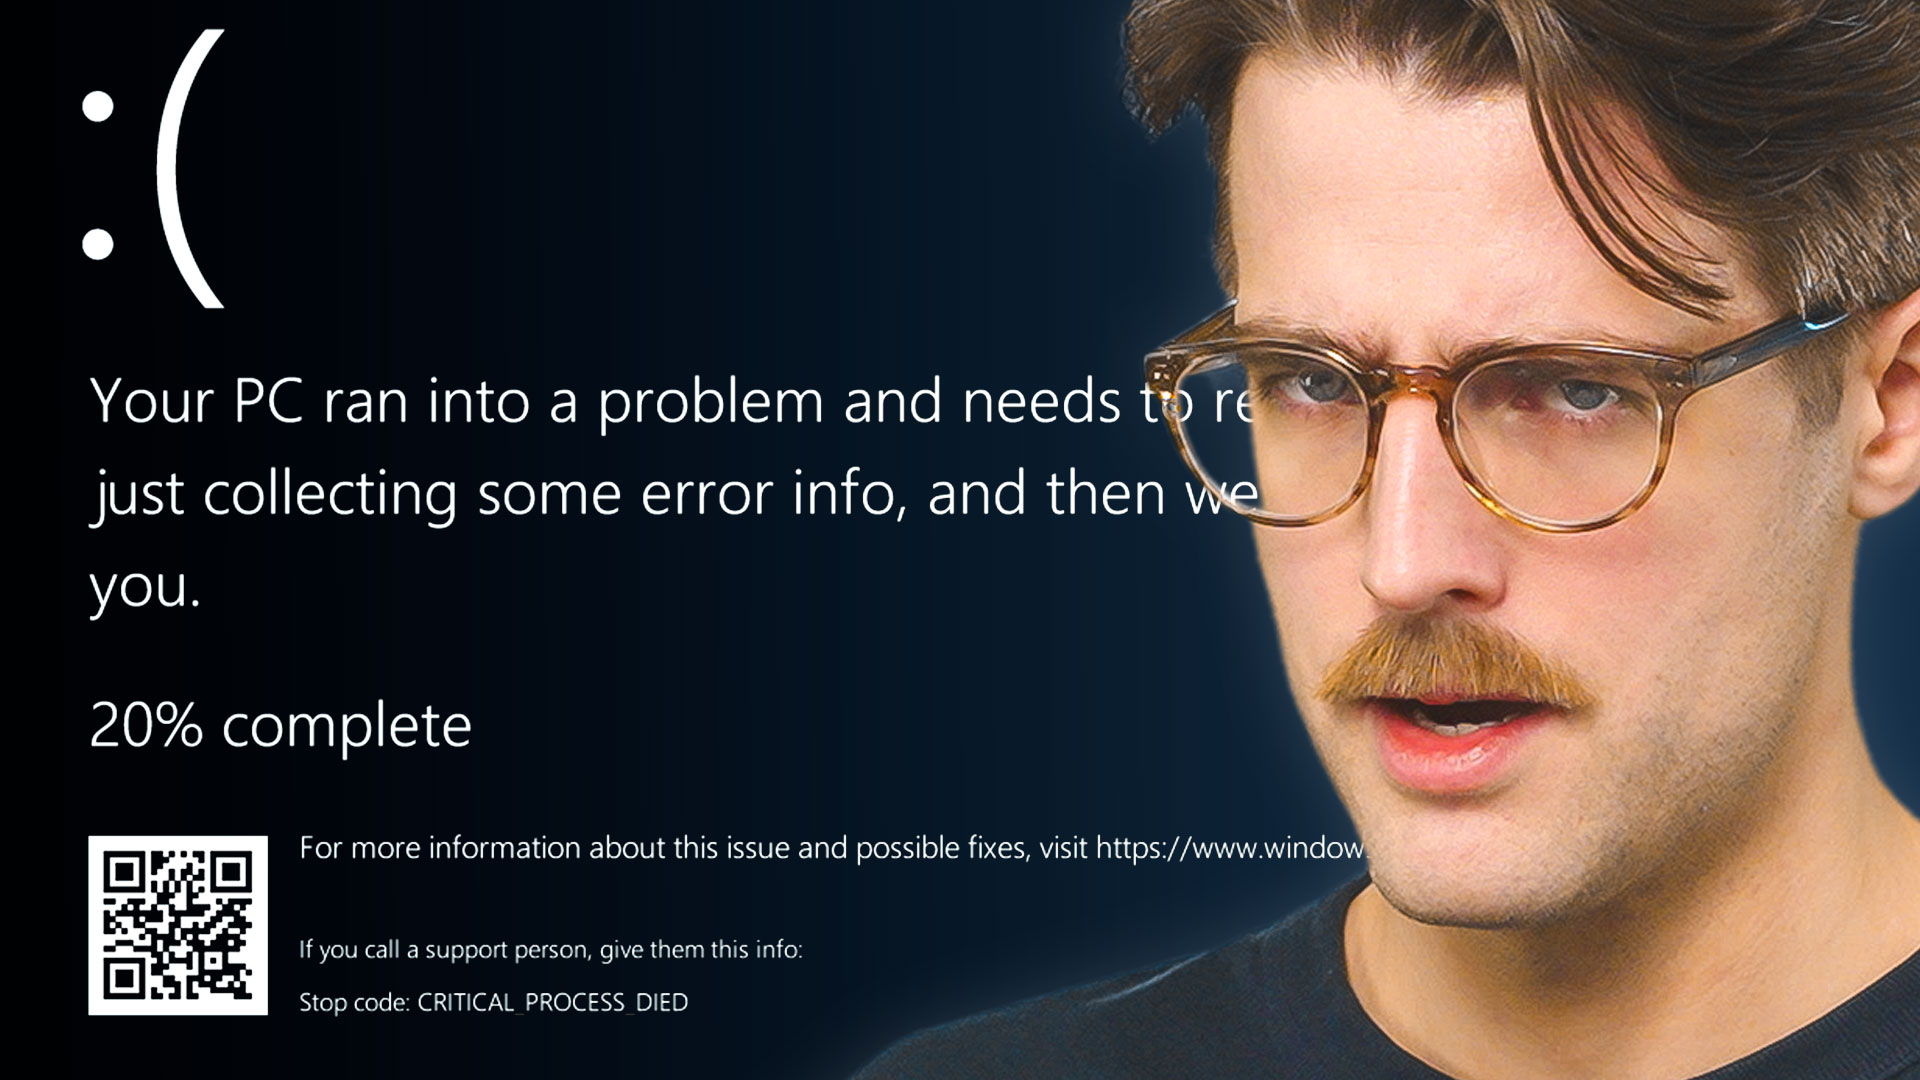Click the '20% complete' progress text
Image resolution: width=1920 pixels, height=1080 pixels.
[x=280, y=726]
